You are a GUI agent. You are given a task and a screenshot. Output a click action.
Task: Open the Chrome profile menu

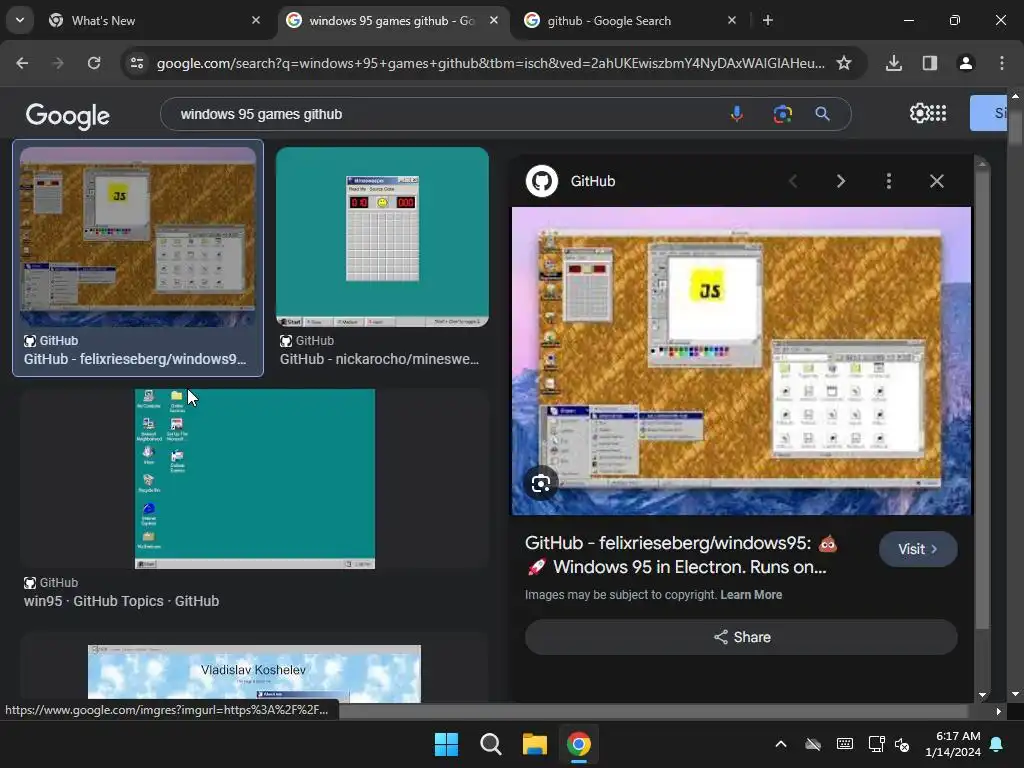click(x=966, y=63)
